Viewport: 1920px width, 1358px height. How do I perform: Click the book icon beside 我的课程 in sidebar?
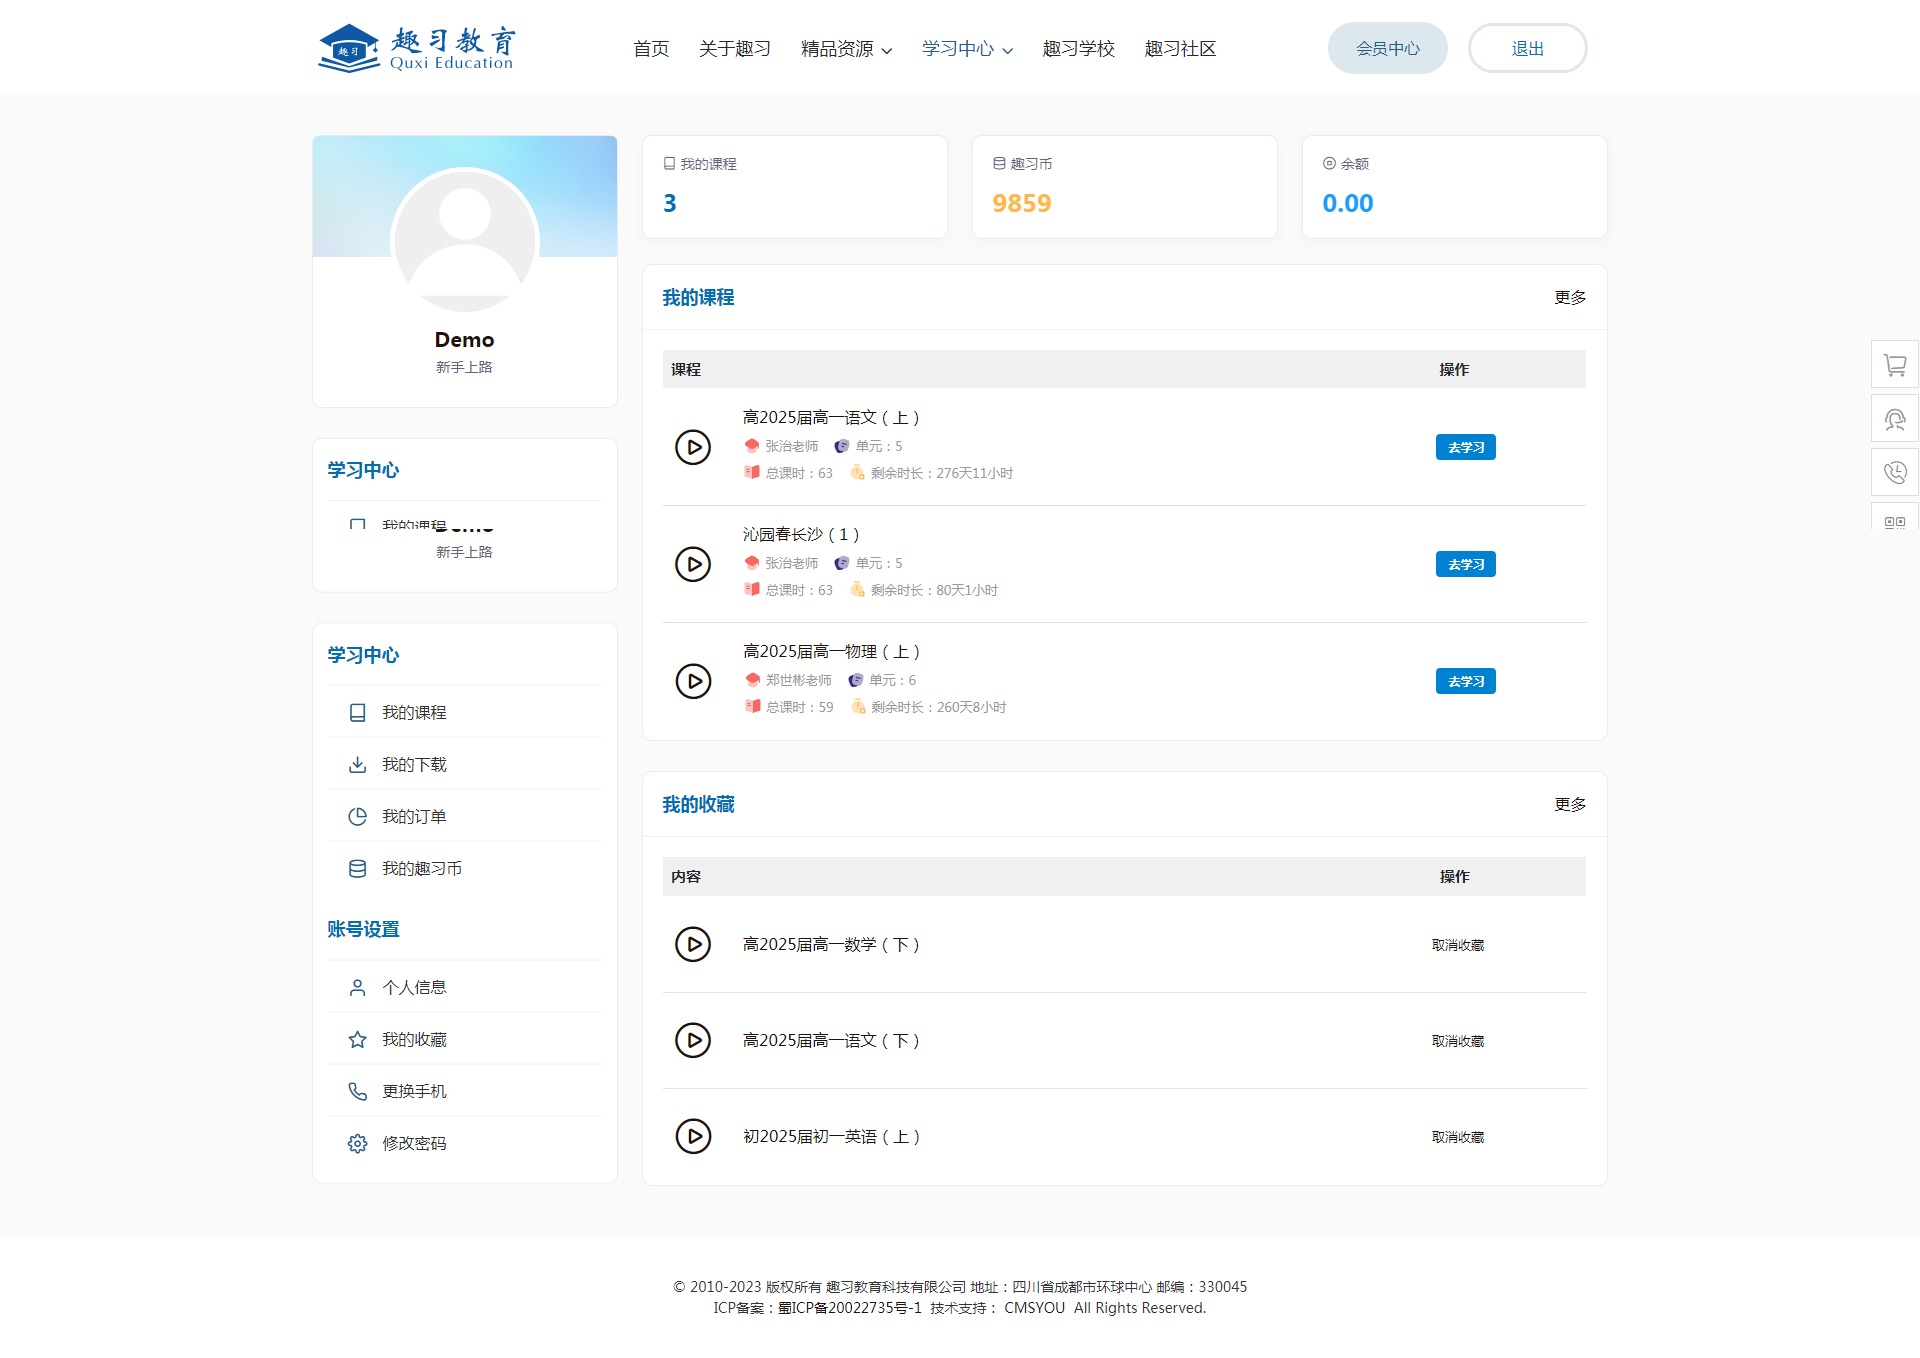click(x=357, y=712)
